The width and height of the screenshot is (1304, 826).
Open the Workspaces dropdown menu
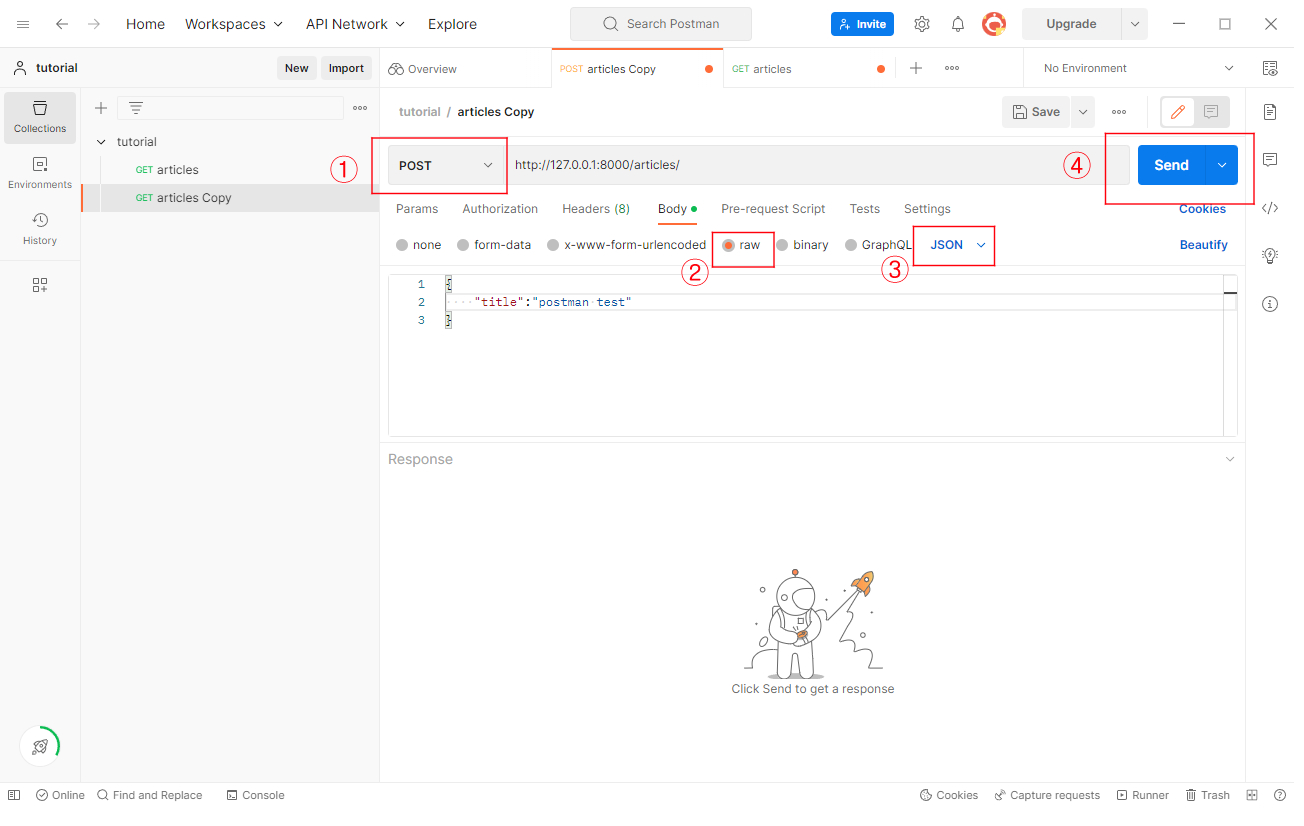[234, 24]
